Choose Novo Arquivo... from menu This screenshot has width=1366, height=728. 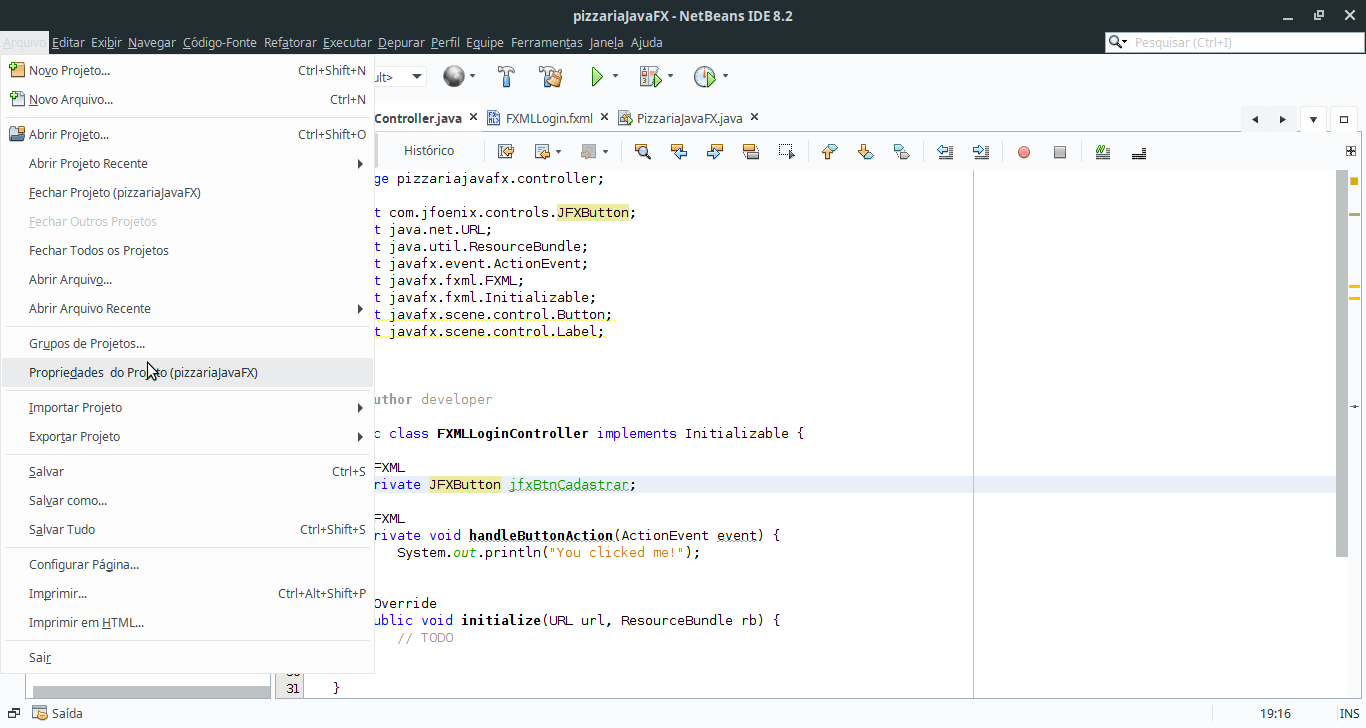[x=187, y=99]
